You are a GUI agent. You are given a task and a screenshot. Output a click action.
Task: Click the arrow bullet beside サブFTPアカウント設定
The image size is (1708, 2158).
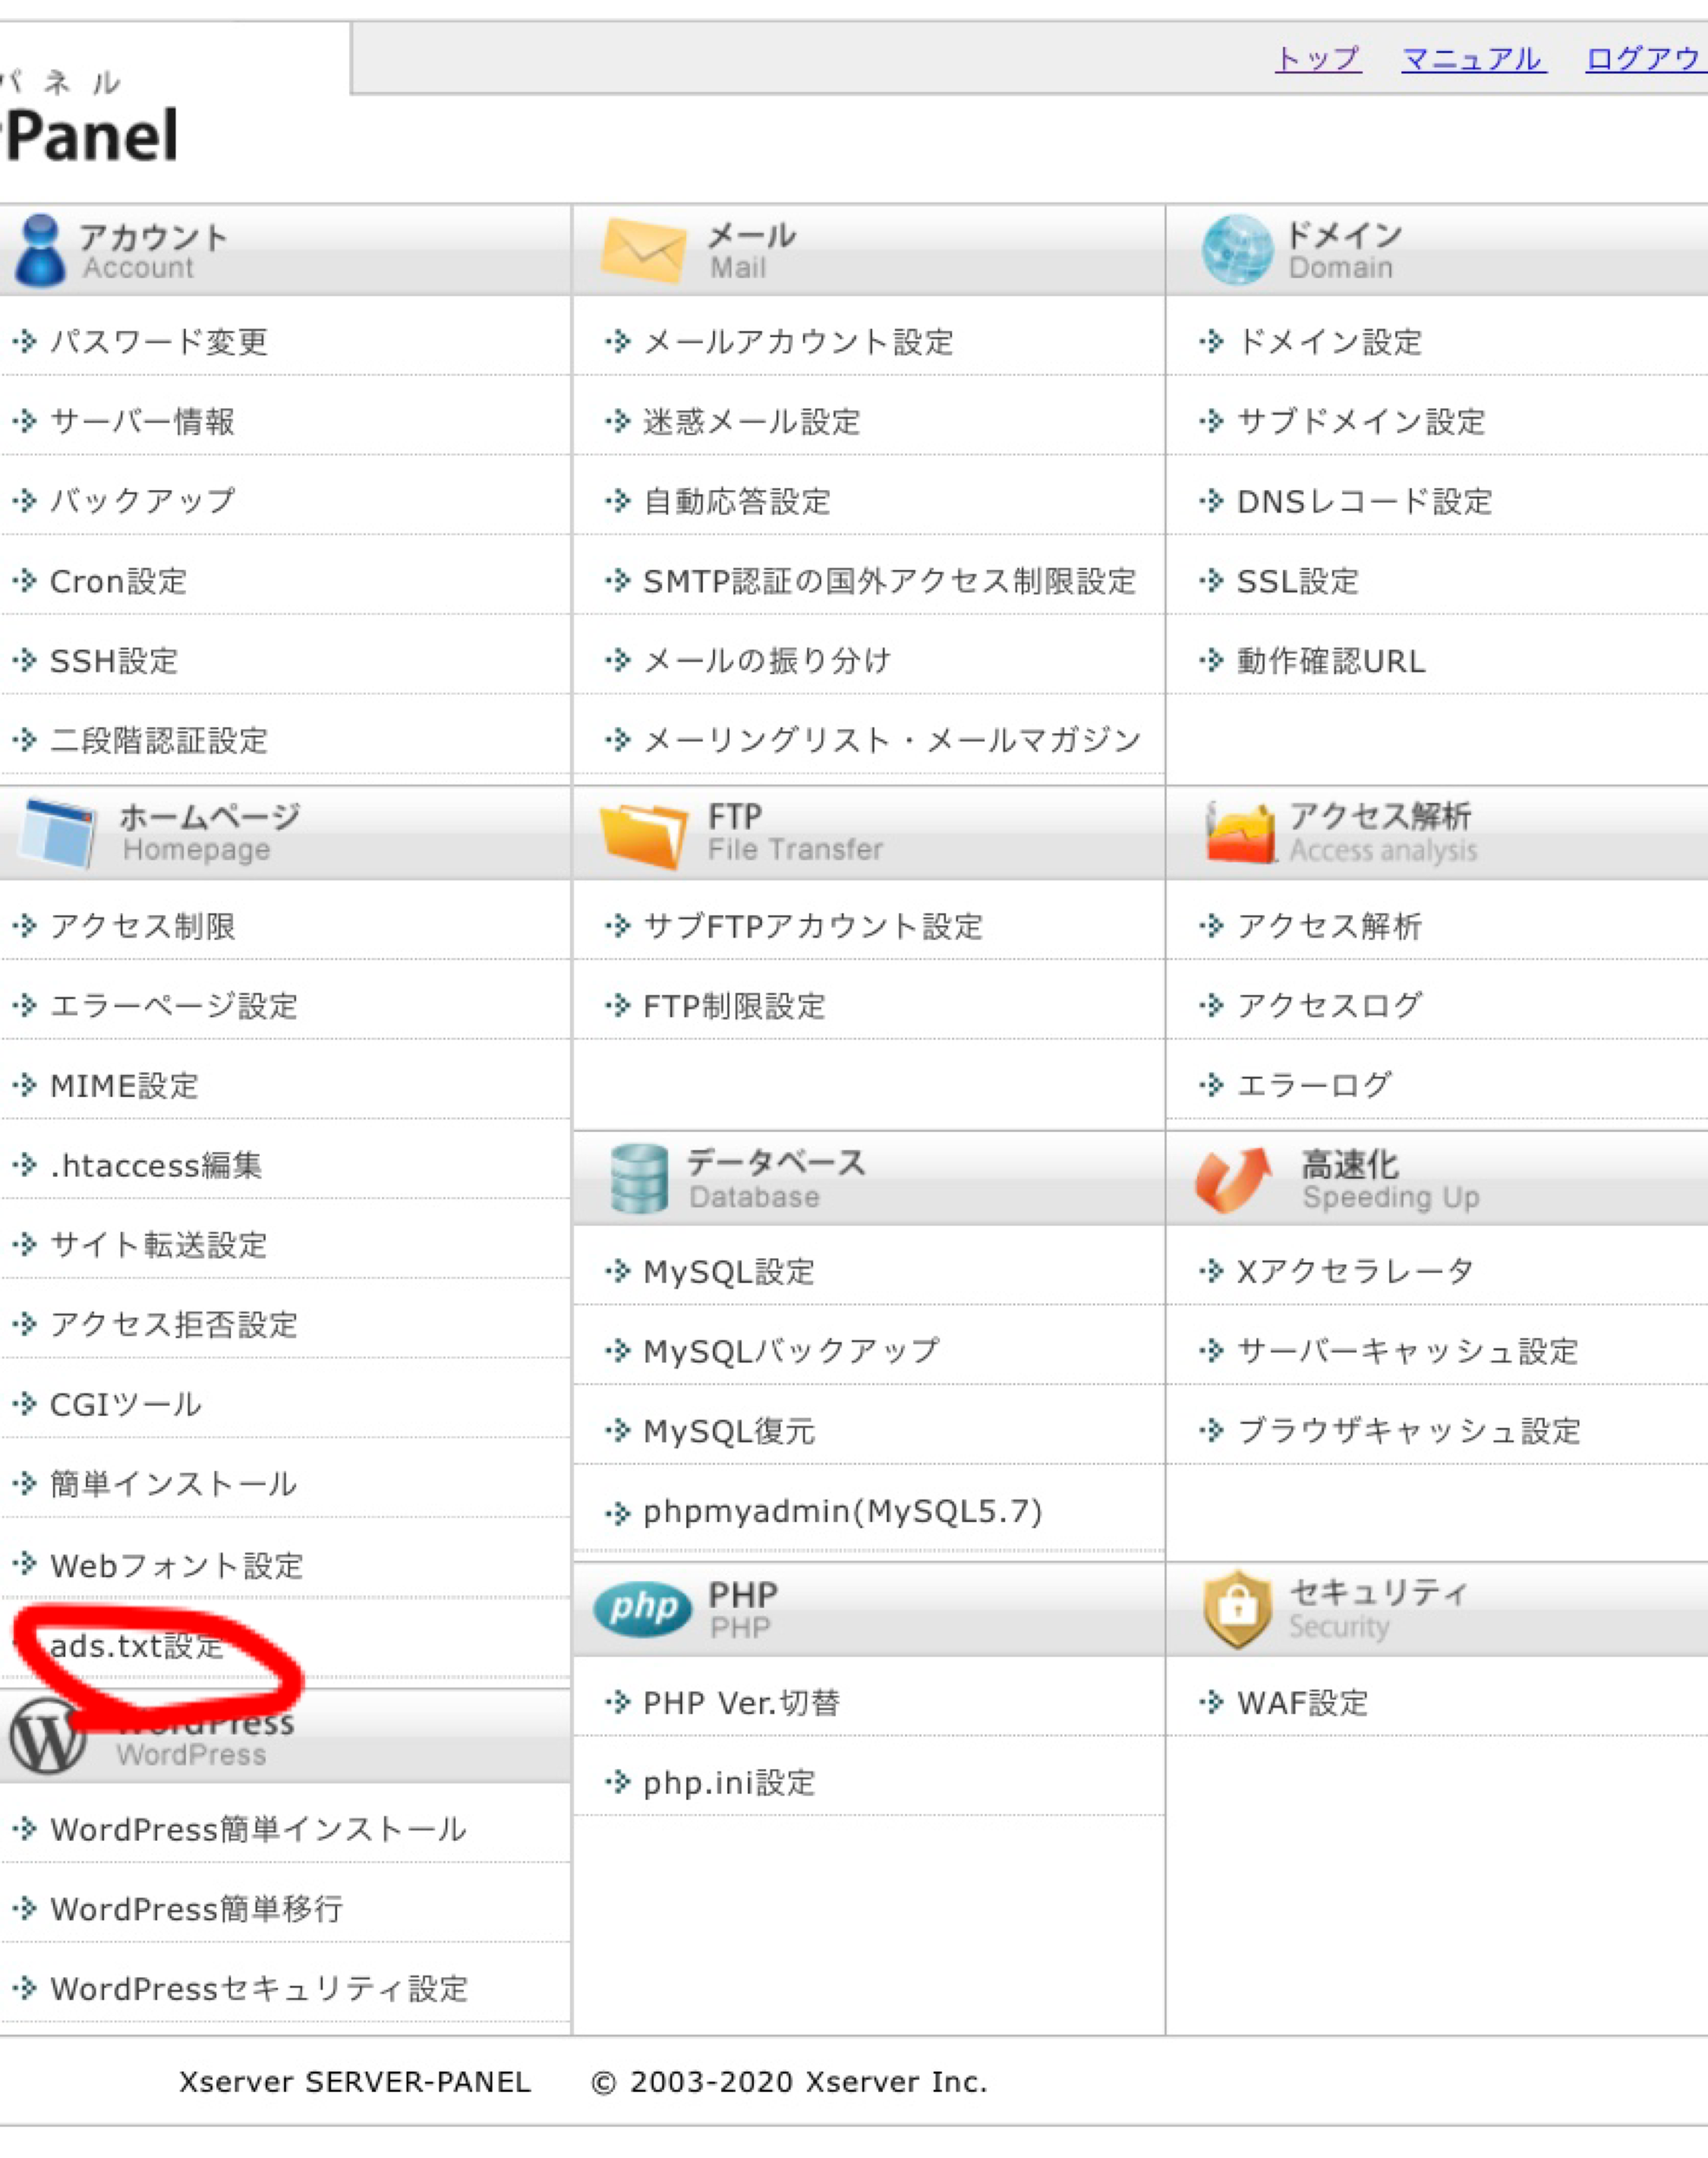pos(618,925)
